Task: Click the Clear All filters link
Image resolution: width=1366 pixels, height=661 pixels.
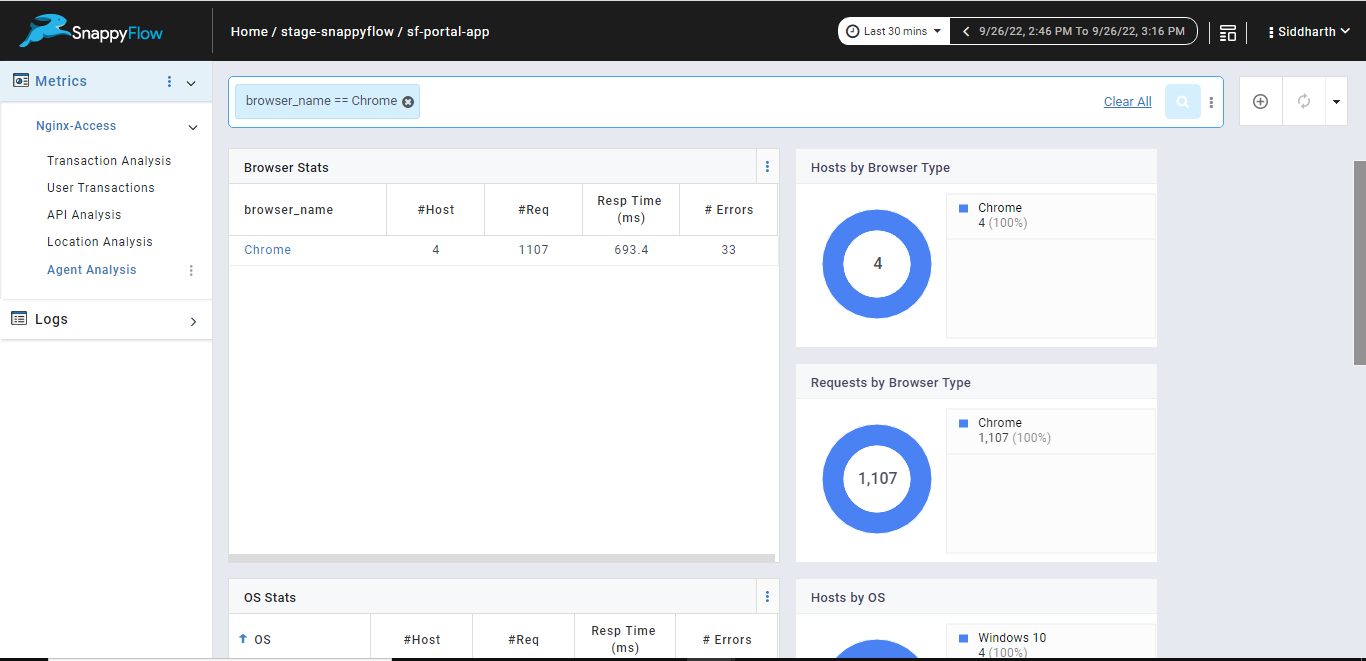Action: click(x=1127, y=101)
